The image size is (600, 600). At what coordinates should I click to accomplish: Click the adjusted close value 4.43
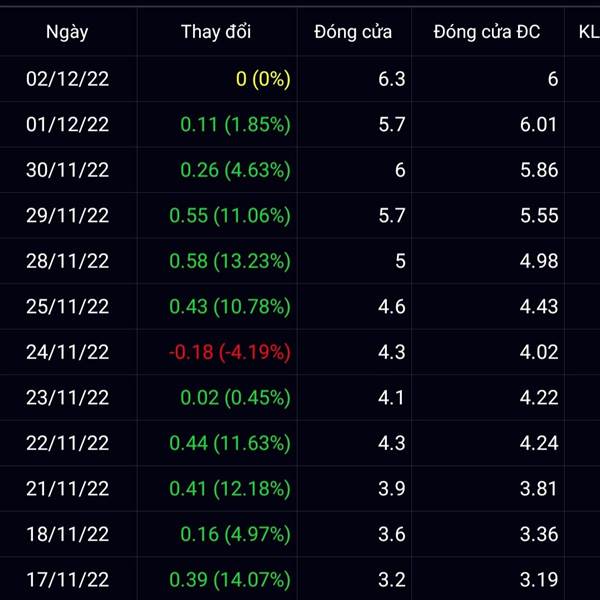point(539,306)
